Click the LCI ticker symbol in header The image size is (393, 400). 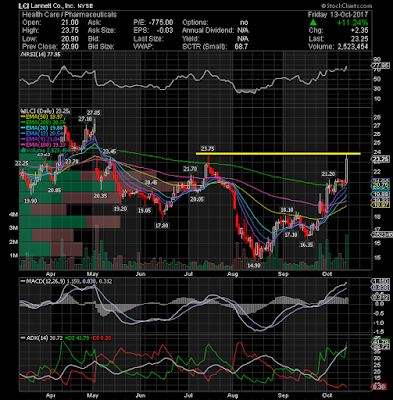[23, 6]
